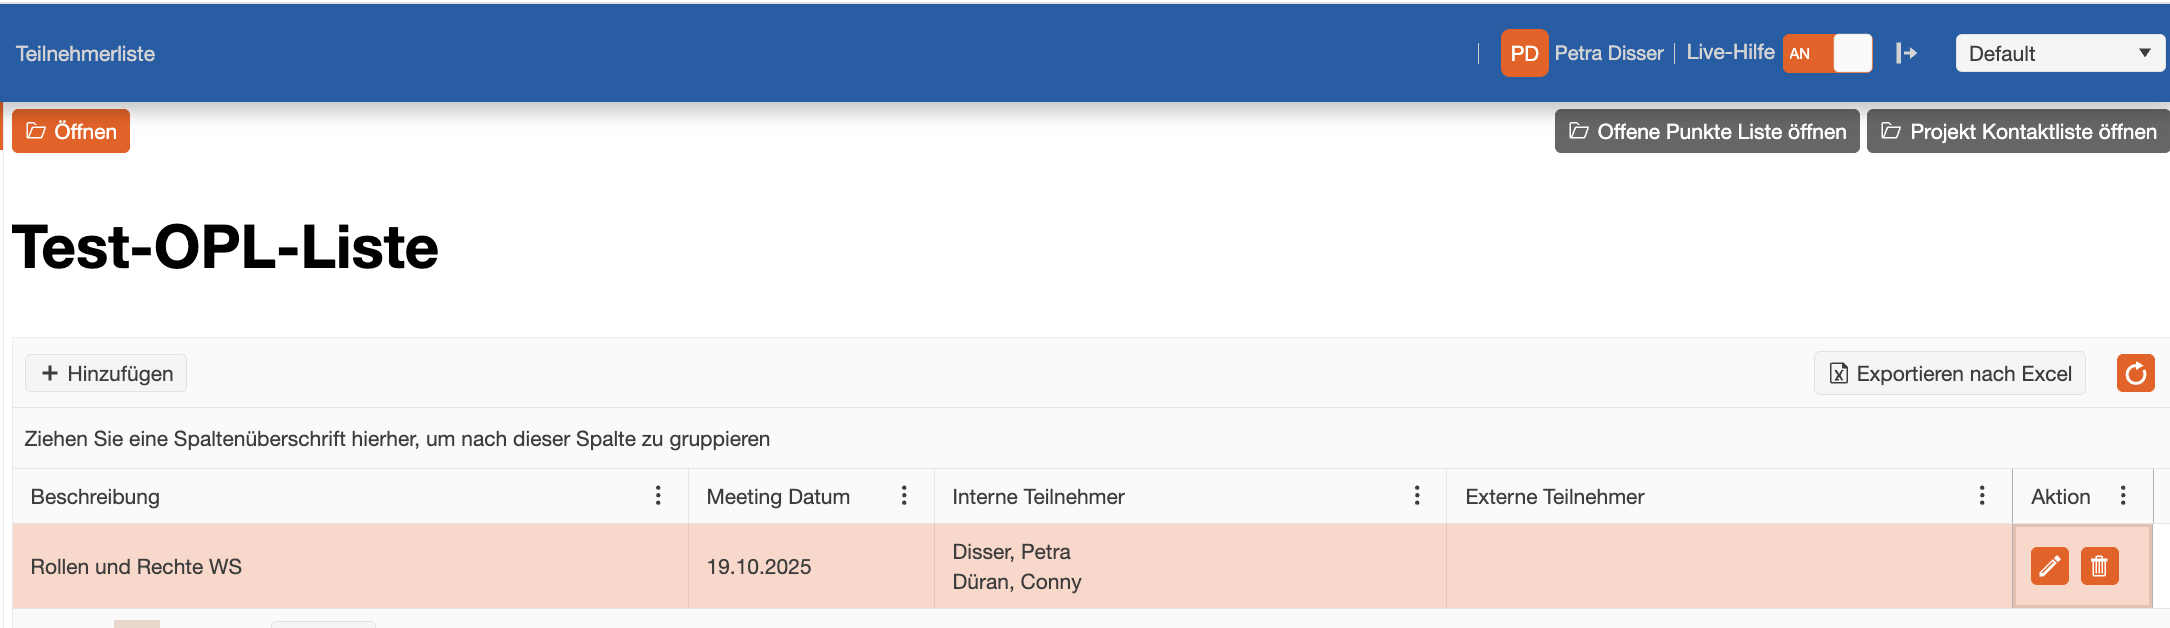Click the logout arrow icon in header
Viewport: 2170px width, 628px height.
tap(1906, 53)
